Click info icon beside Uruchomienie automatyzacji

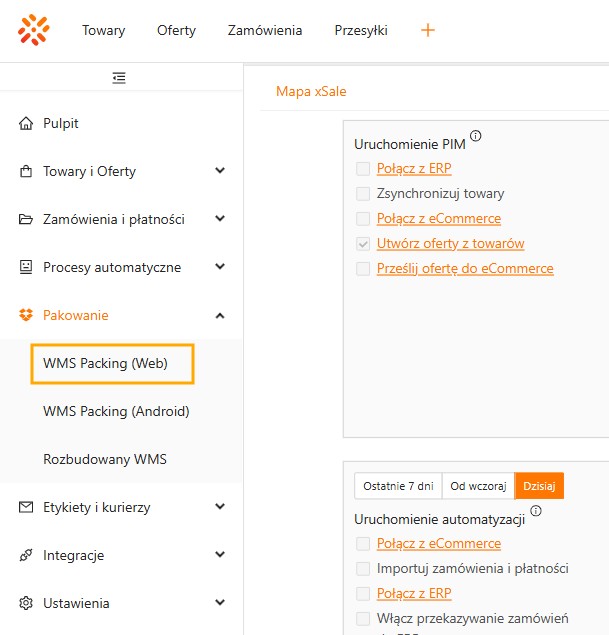[536, 511]
